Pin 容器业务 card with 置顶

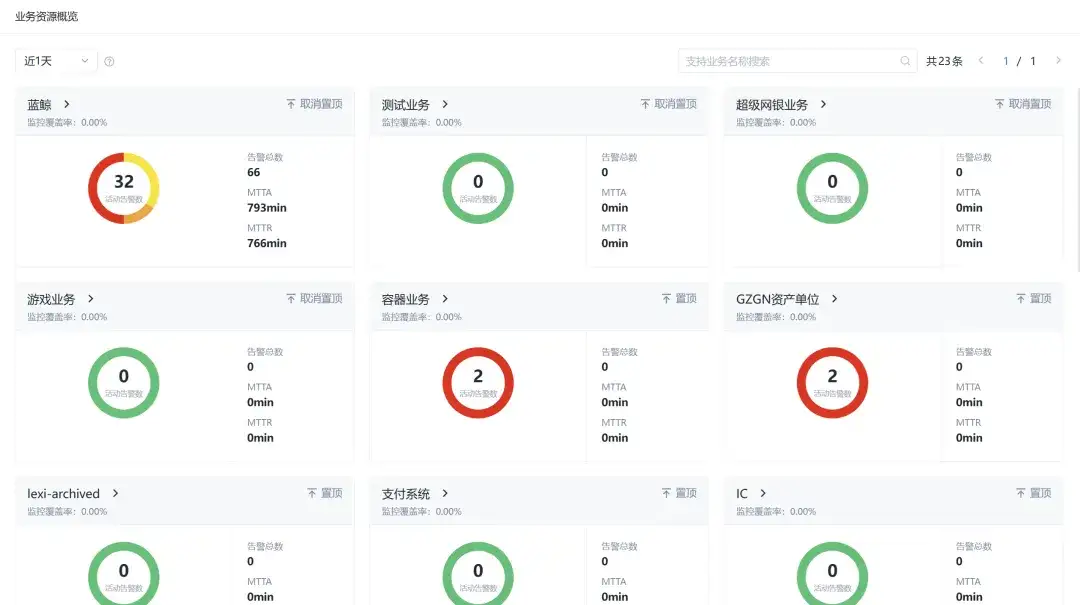point(679,298)
